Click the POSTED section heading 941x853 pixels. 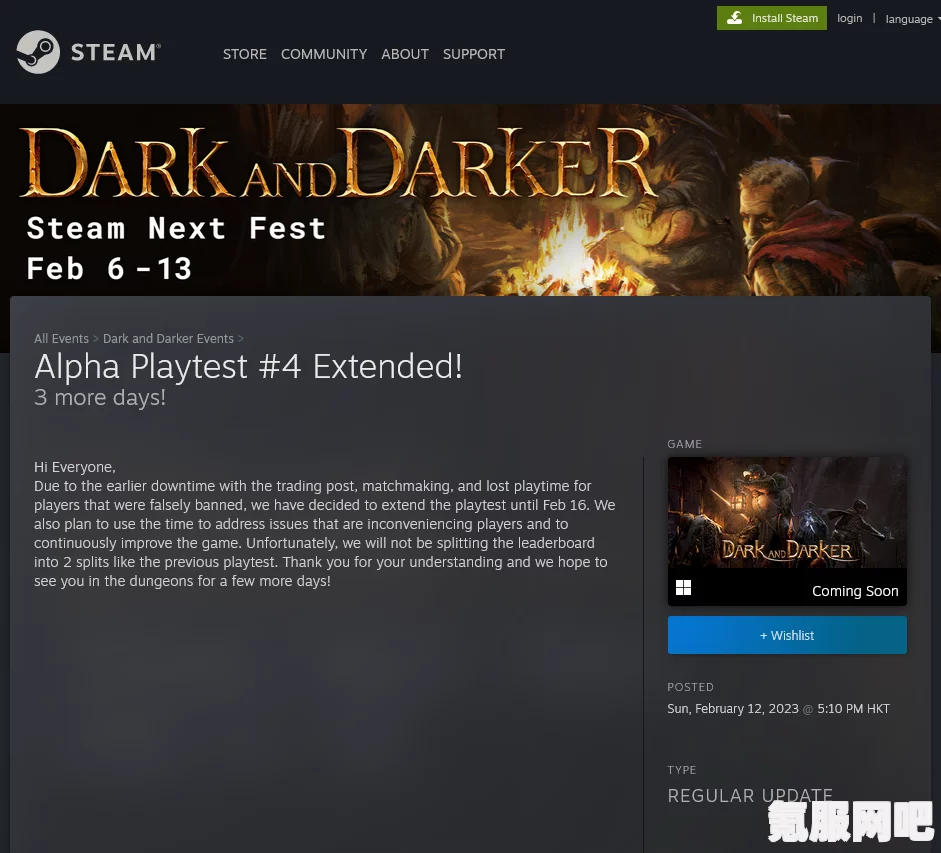tap(690, 687)
